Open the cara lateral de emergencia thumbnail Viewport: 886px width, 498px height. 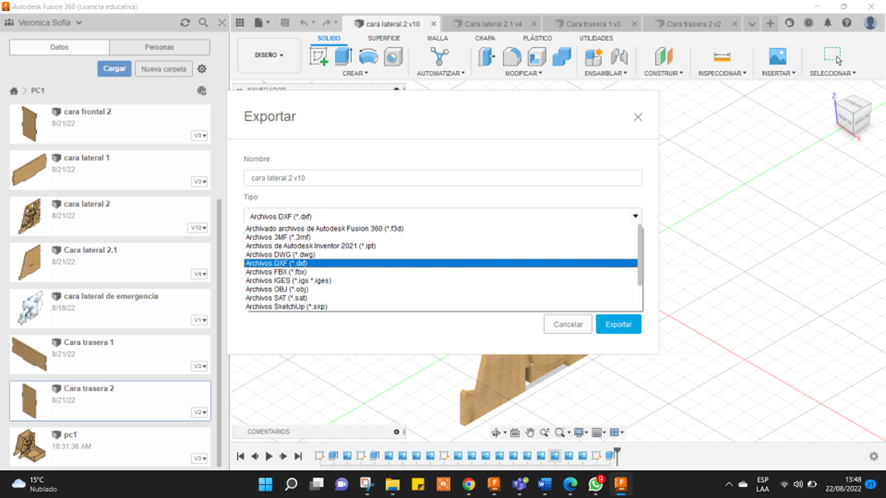pos(29,308)
